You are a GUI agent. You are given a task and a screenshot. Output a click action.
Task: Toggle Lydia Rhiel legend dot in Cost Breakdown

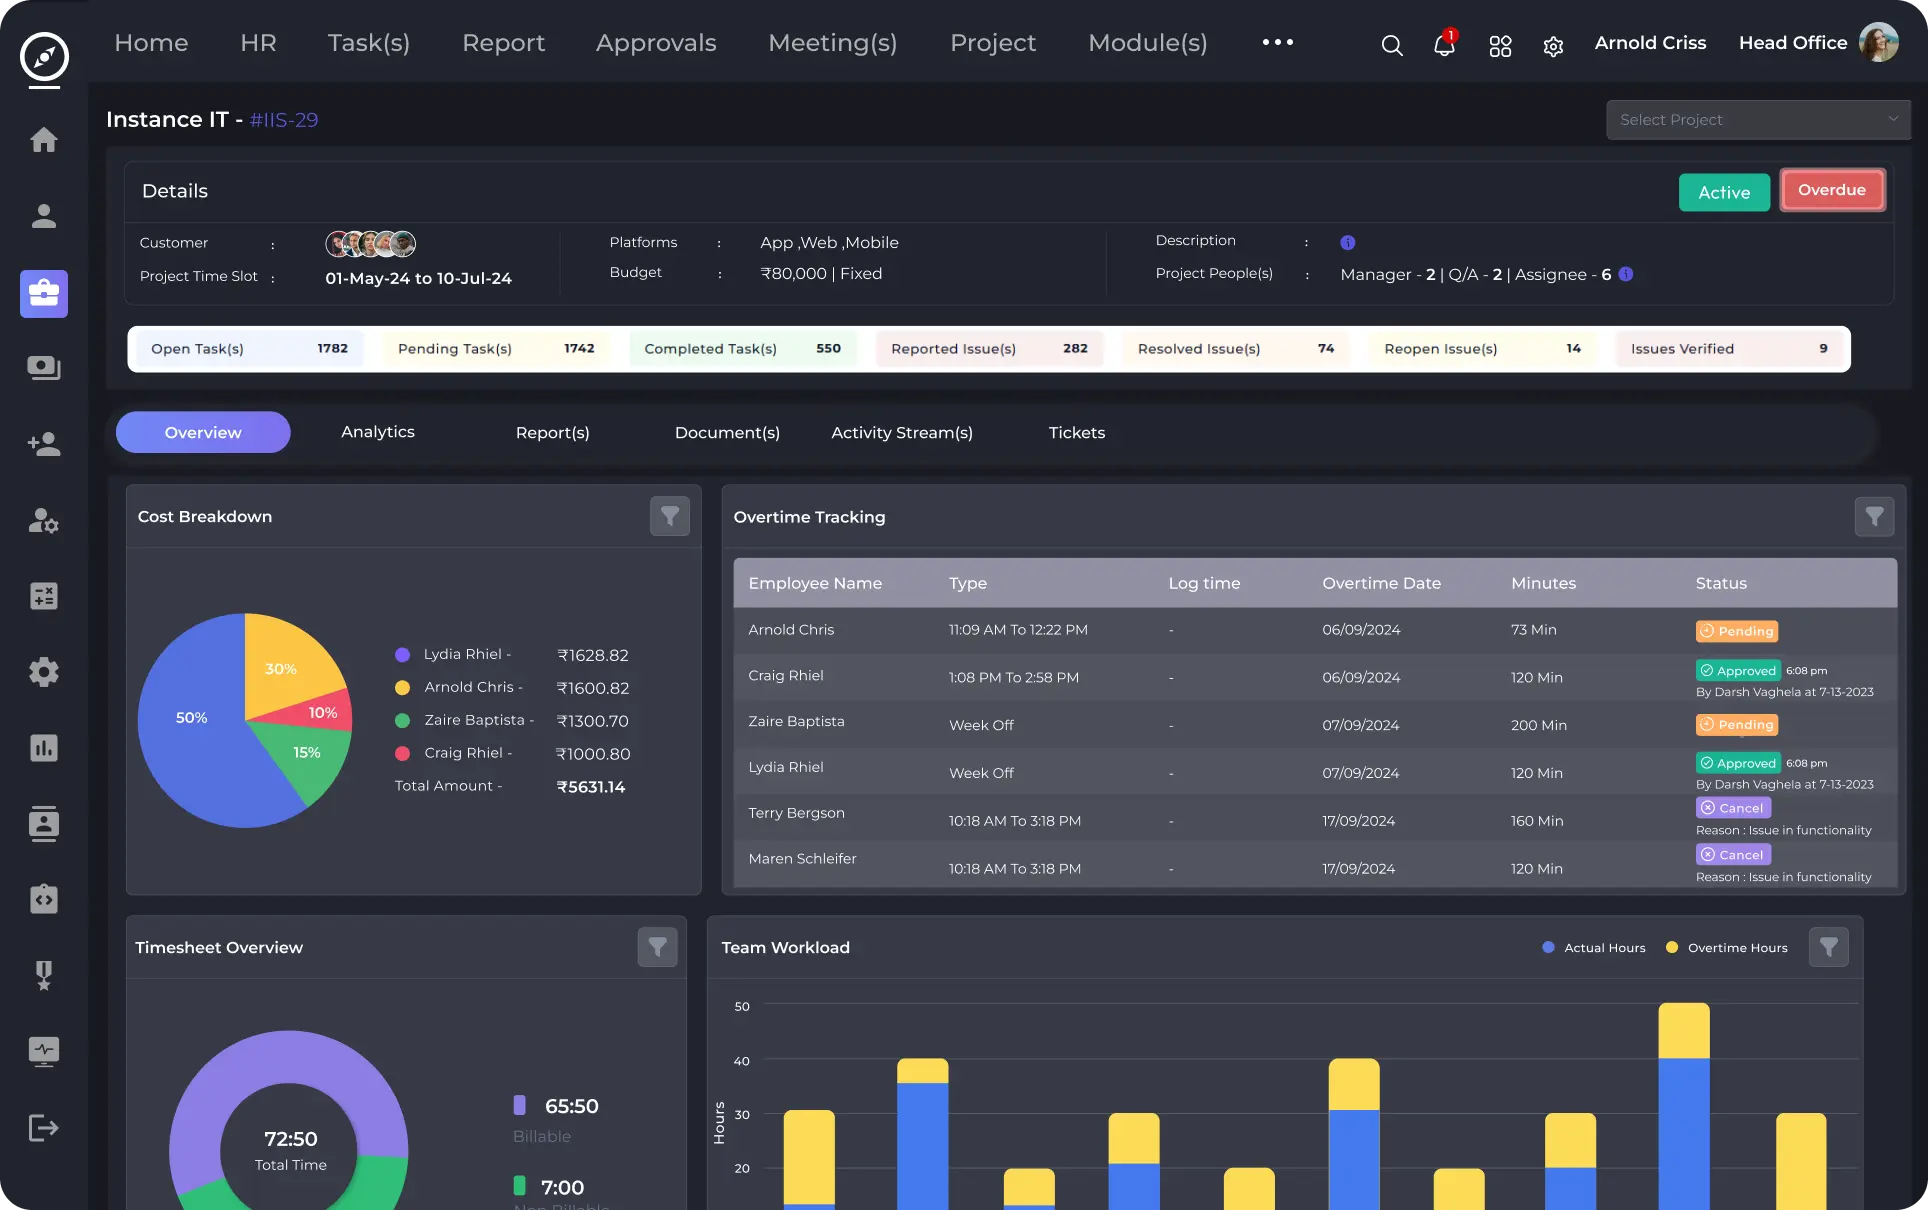tap(402, 655)
